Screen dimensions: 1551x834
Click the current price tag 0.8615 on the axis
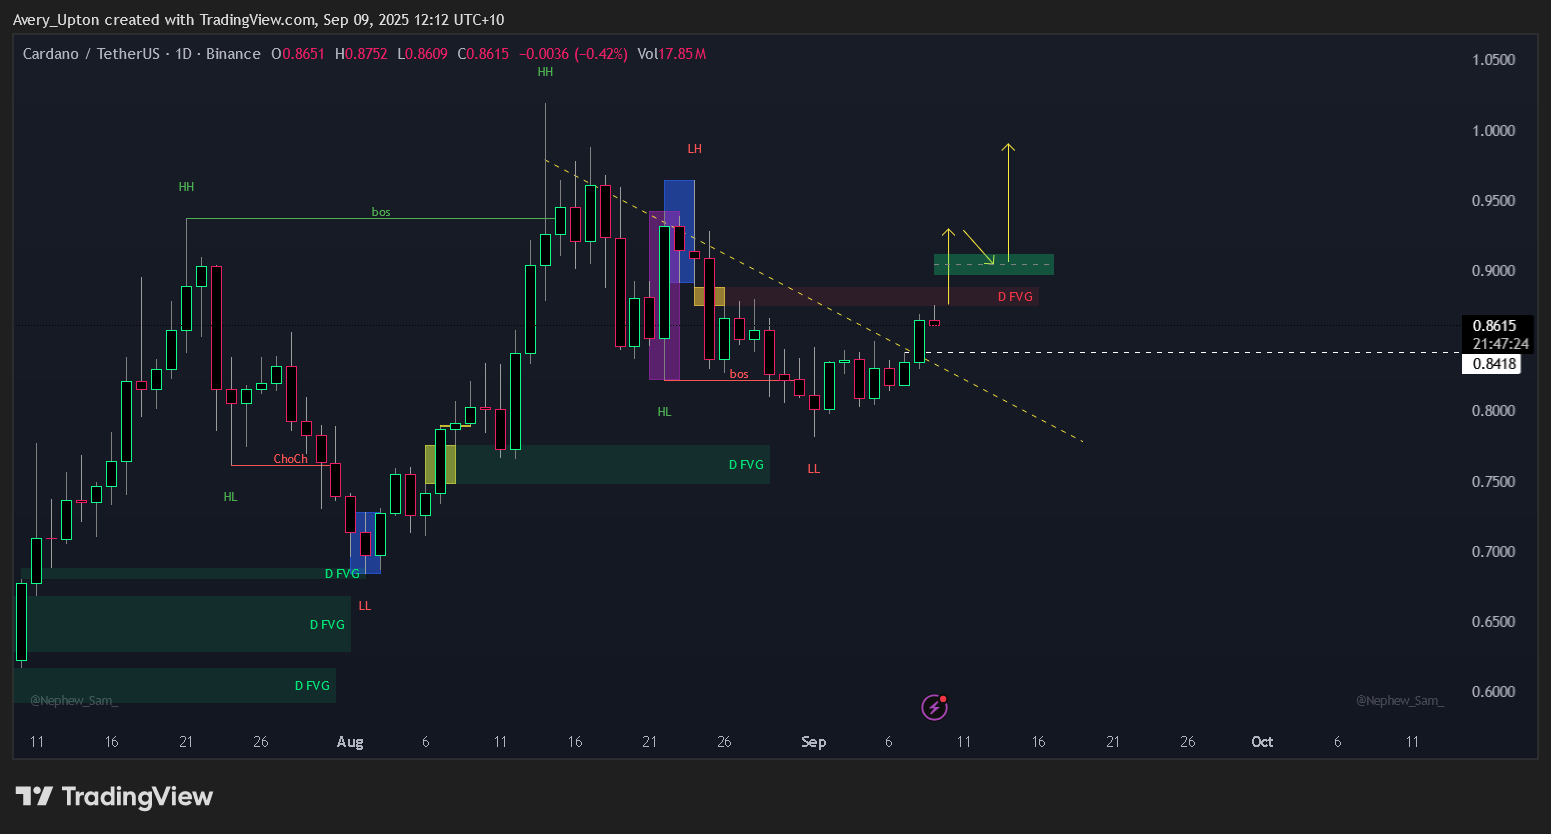[x=1494, y=326]
